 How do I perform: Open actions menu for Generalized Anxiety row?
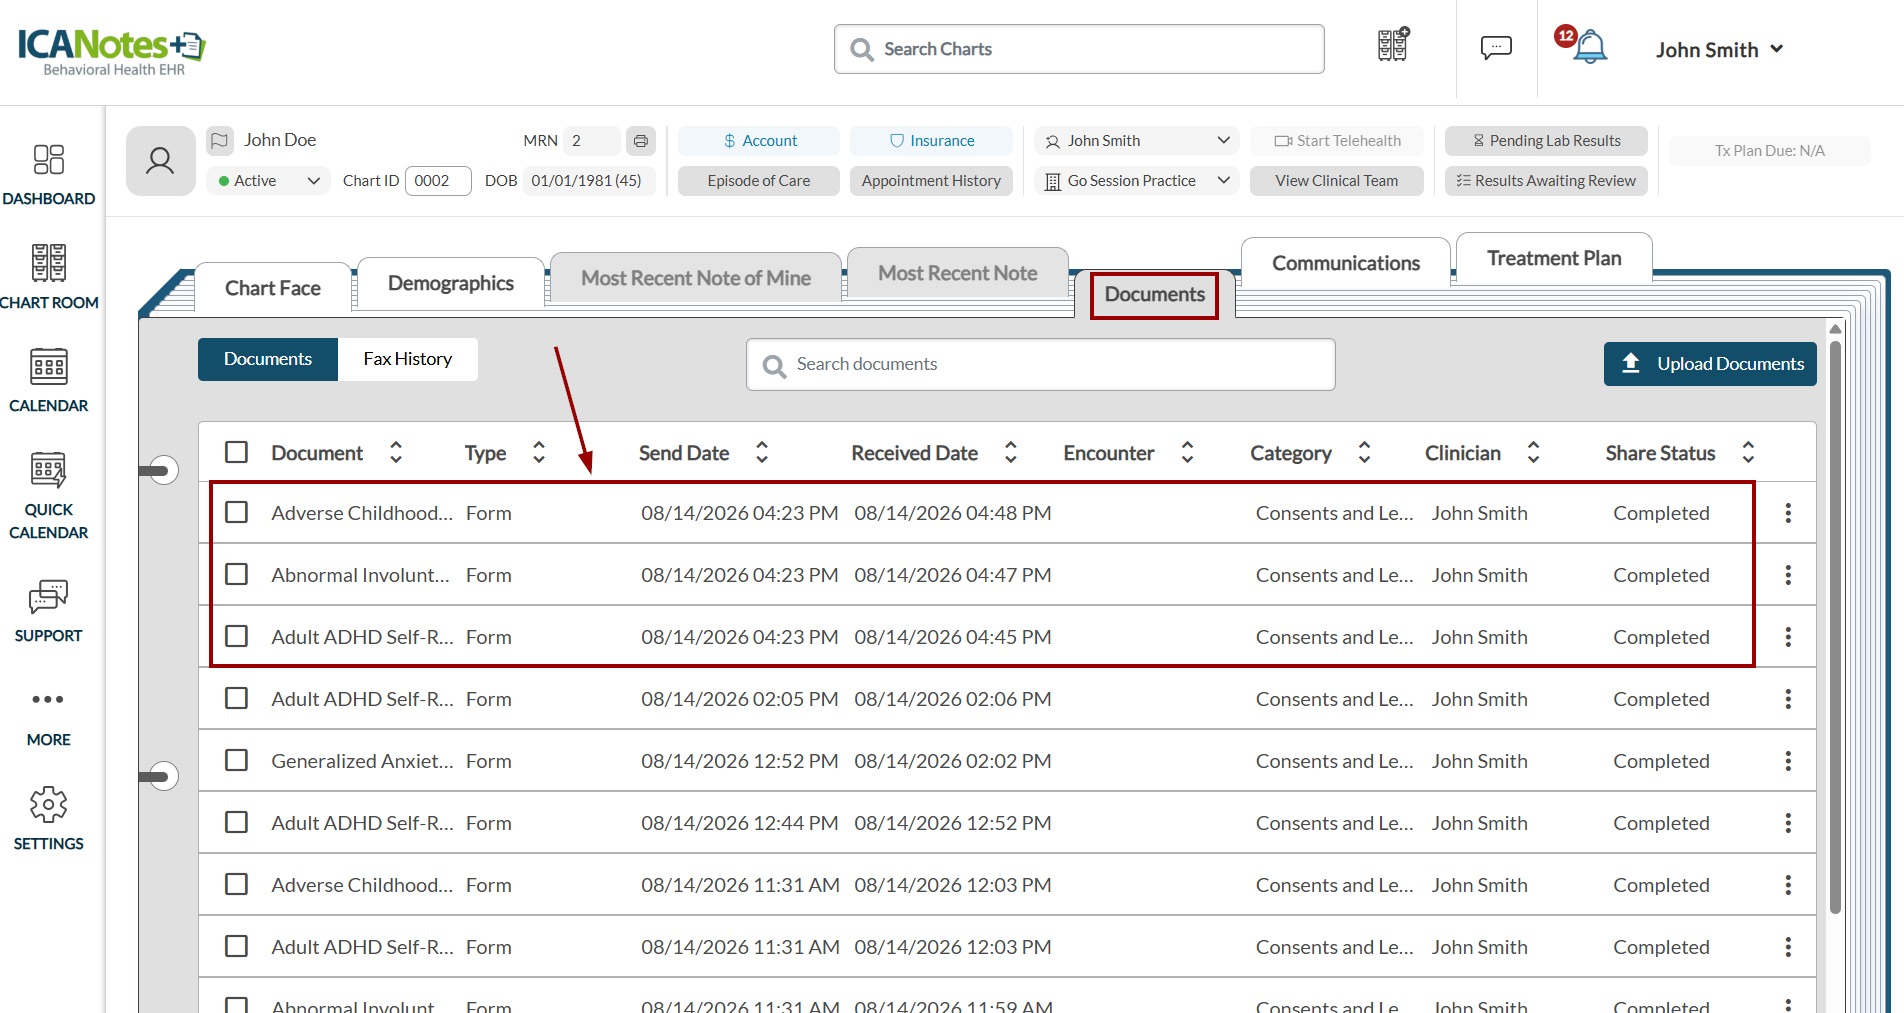(x=1788, y=761)
